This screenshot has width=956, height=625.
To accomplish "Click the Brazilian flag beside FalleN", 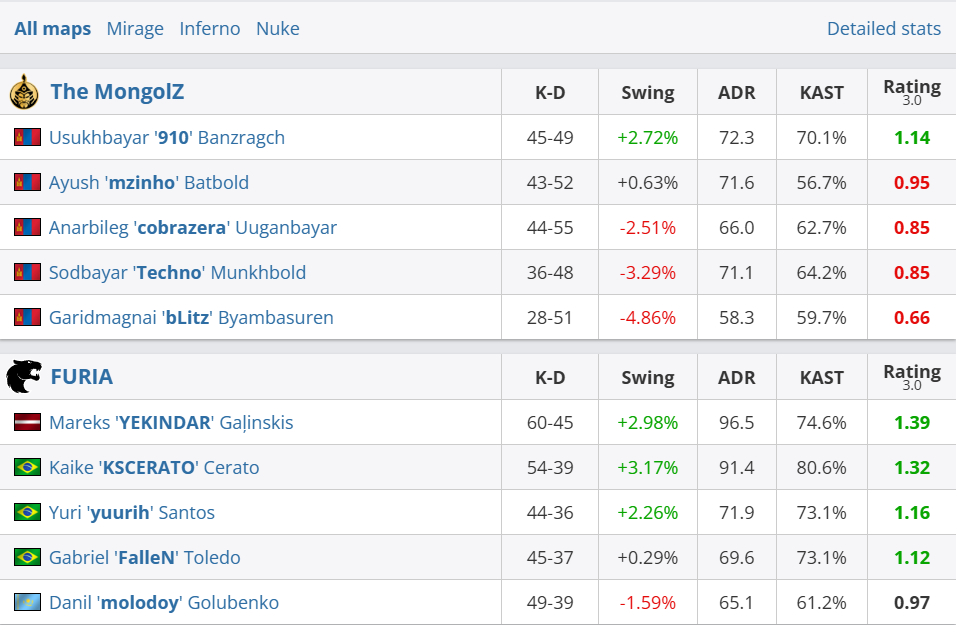I will 27,557.
